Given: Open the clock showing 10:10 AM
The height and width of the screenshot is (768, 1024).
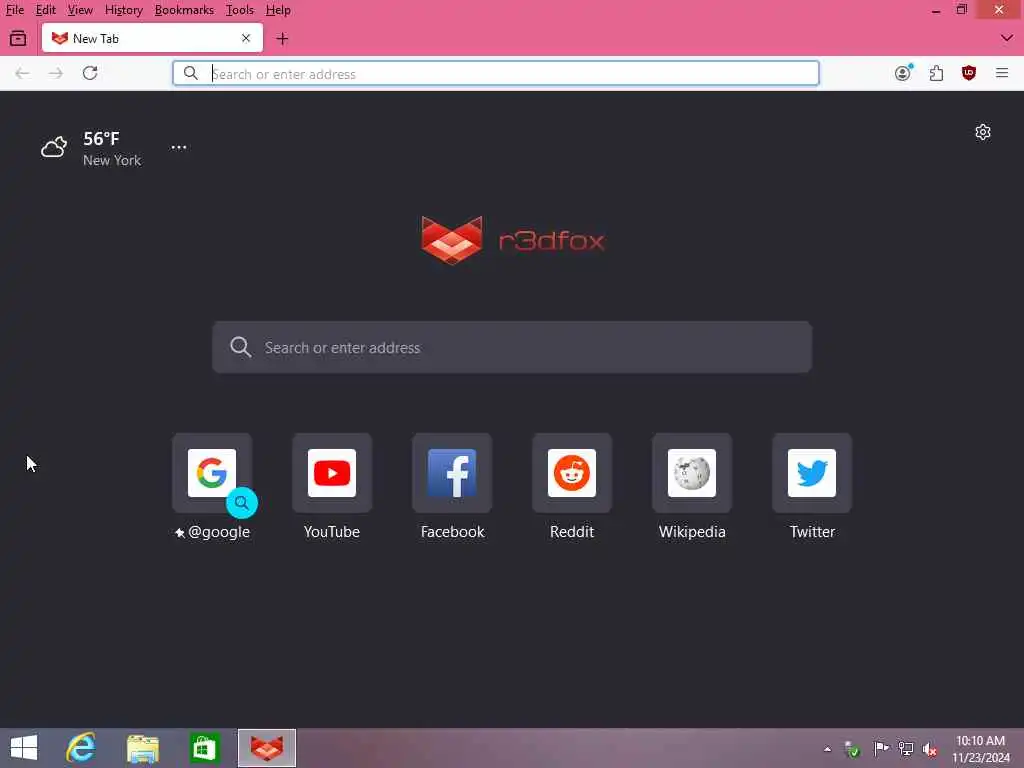Looking at the screenshot, I should point(980,748).
